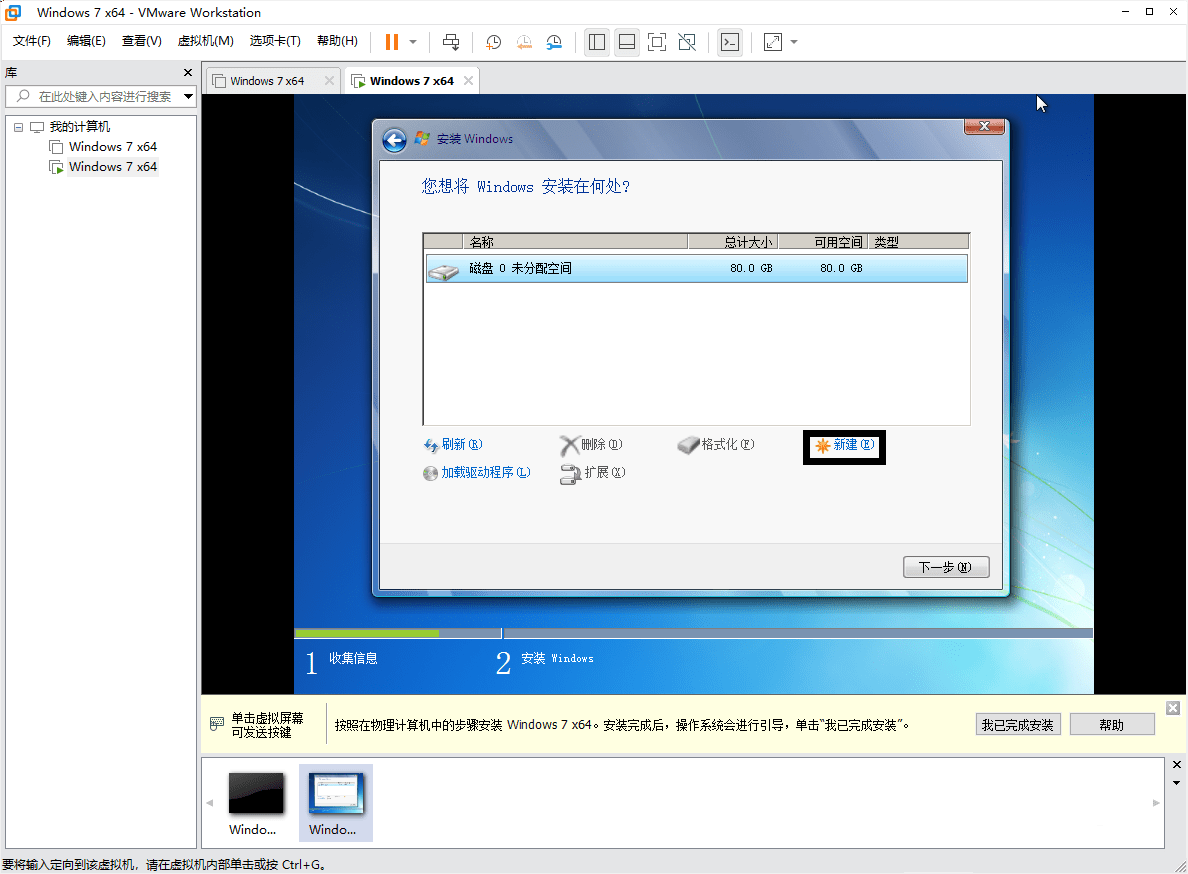This screenshot has width=1188, height=874.
Task: Open the 帮助(H) menu
Action: pyautogui.click(x=337, y=41)
